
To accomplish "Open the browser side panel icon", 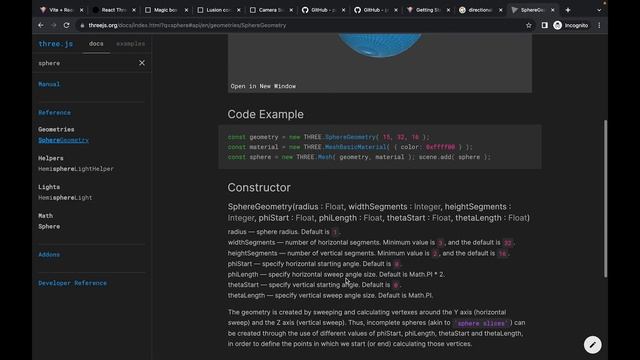I will tap(544, 25).
